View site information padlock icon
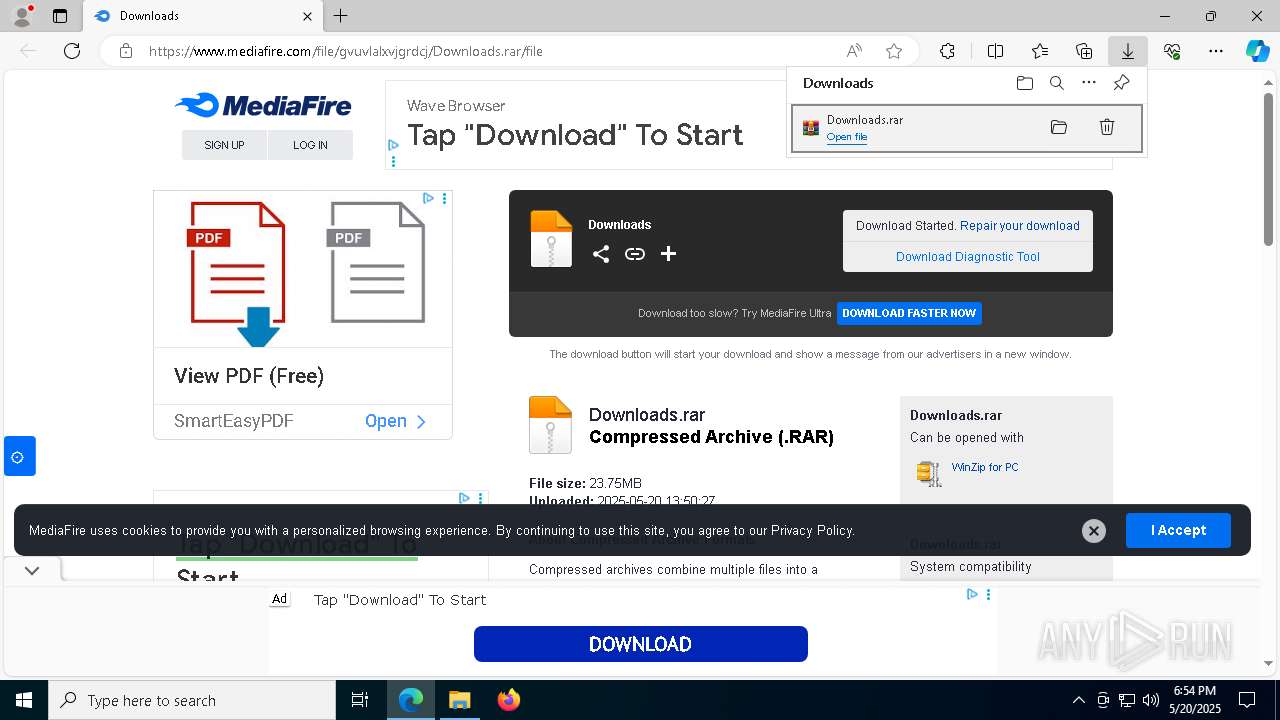Viewport: 1280px width, 720px height. click(x=126, y=51)
